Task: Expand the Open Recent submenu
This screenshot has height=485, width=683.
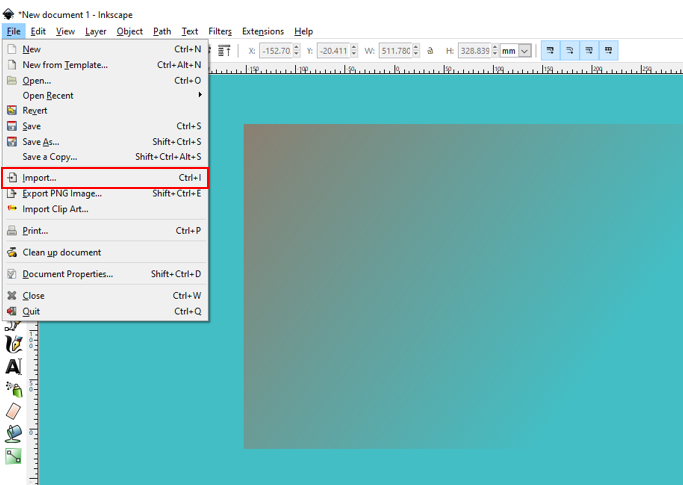Action: [x=200, y=95]
